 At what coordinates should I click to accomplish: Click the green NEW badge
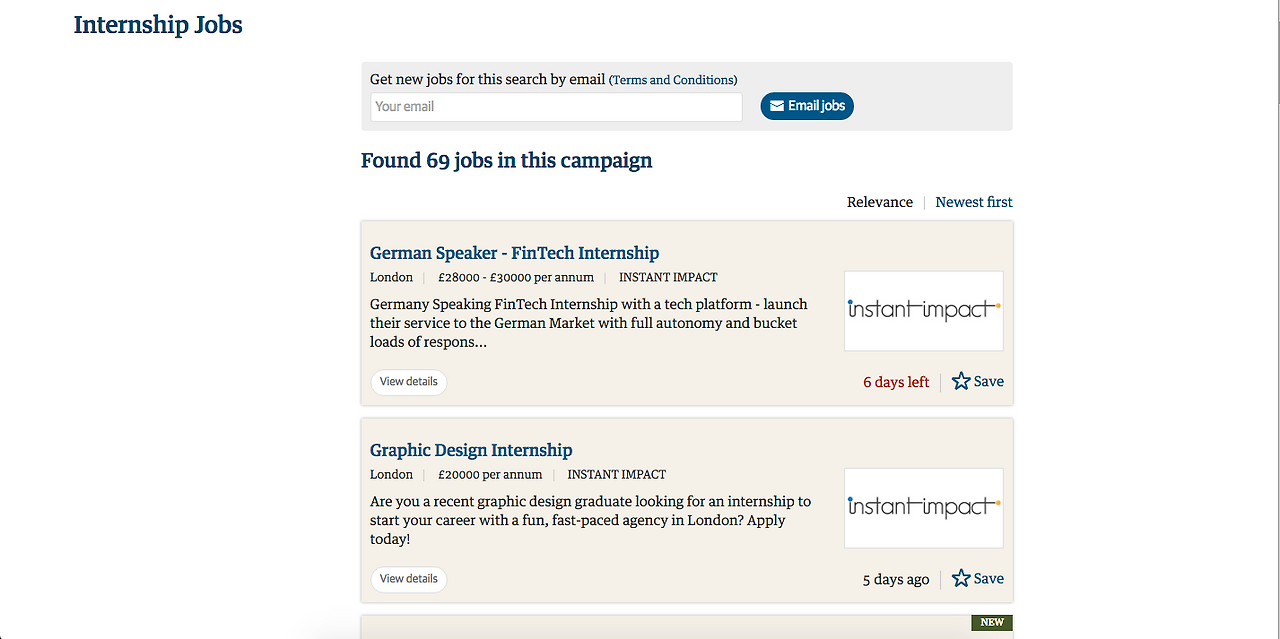991,622
